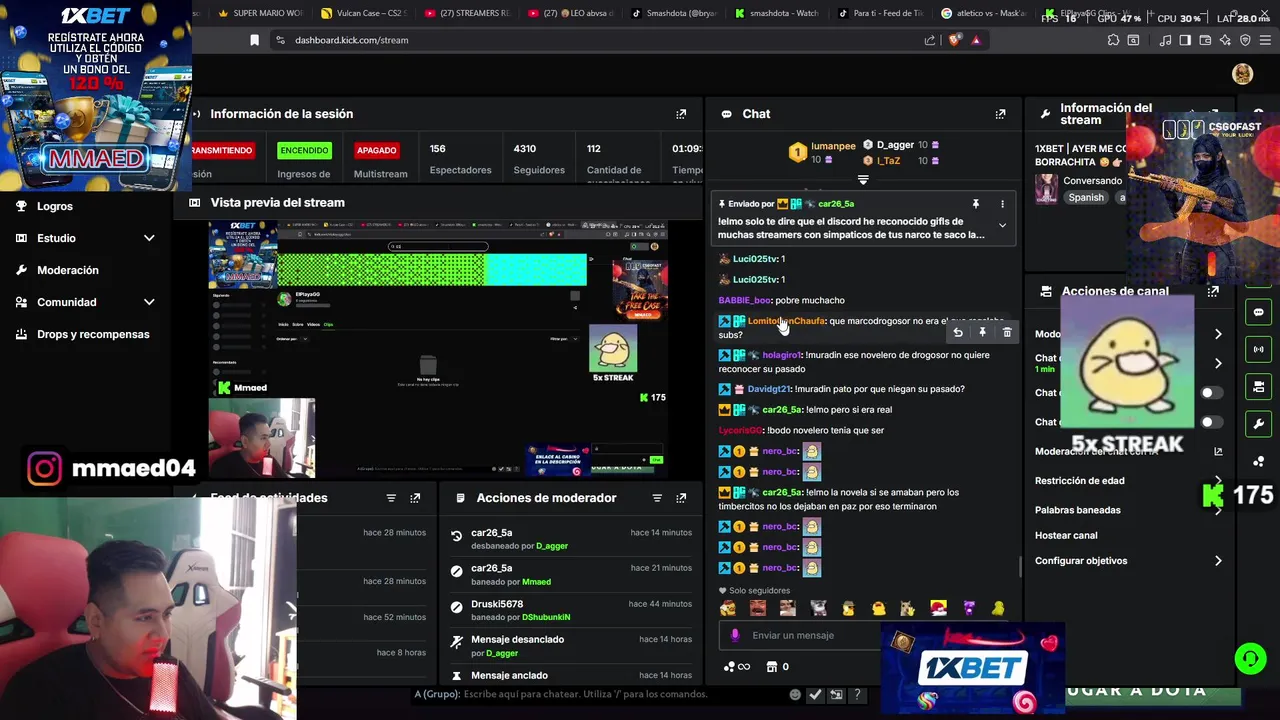The width and height of the screenshot is (1280, 720).
Task: Pop out the Acciones de canal panel
Action: [1213, 291]
